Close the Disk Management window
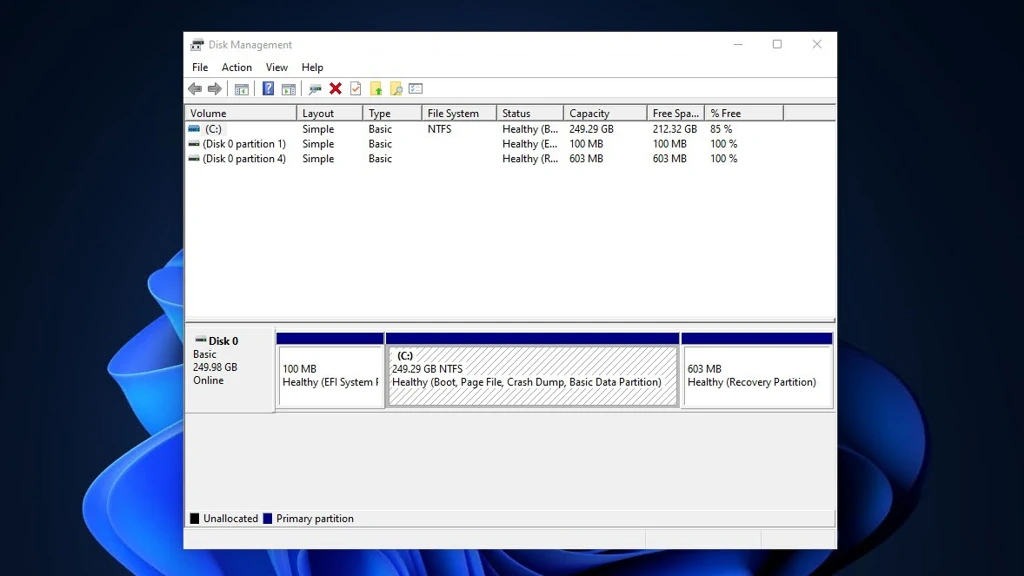The height and width of the screenshot is (576, 1024). pyautogui.click(x=817, y=44)
